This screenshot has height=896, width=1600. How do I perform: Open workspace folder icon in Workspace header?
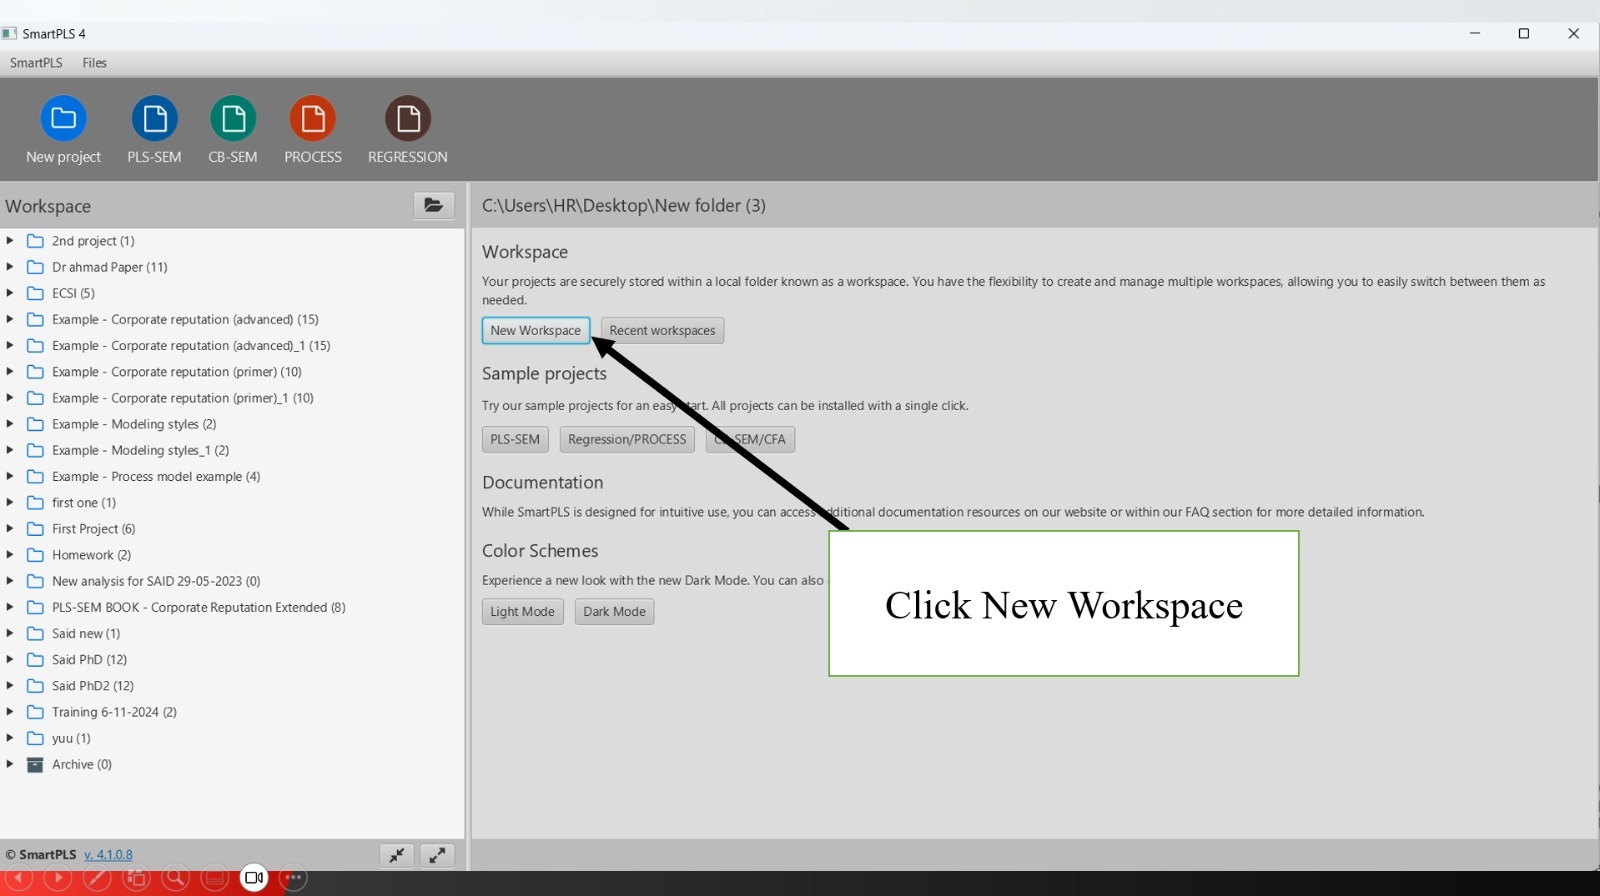click(433, 205)
